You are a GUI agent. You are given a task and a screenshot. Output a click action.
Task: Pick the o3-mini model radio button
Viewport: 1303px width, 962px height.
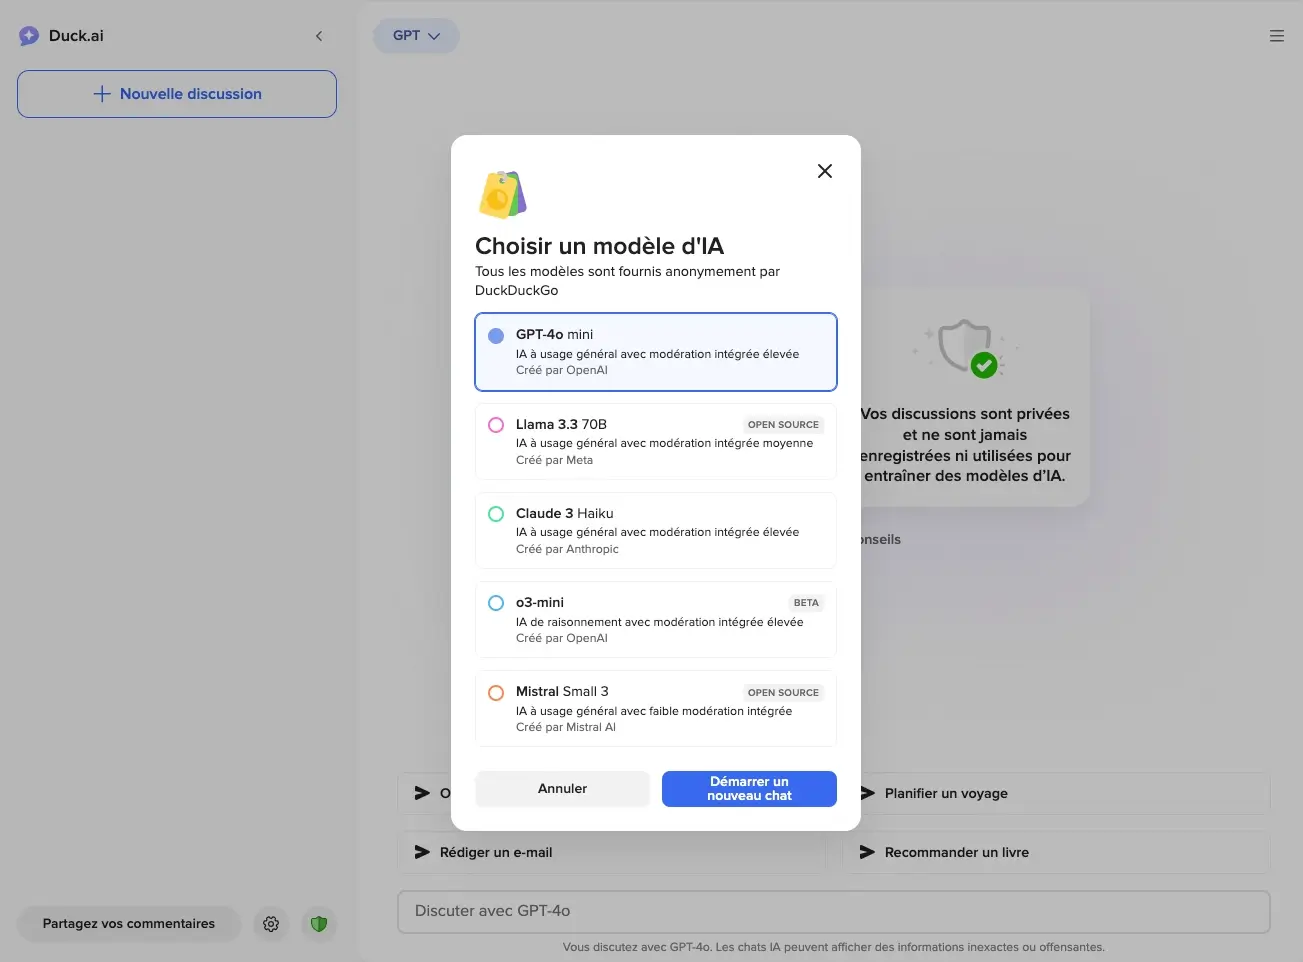pos(496,603)
